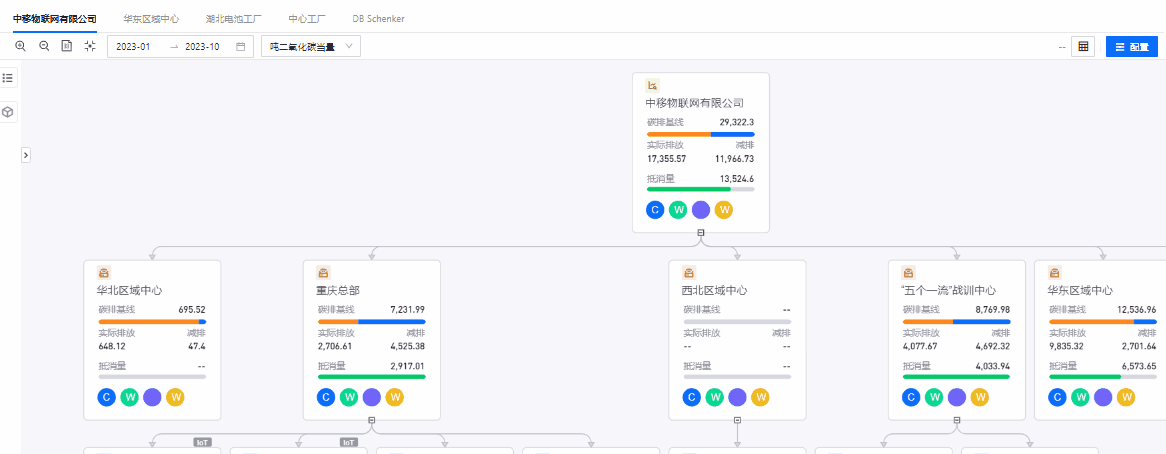Screen dimensions: 1166x454
Task: Expand the left side panel arrow
Action: click(x=26, y=155)
